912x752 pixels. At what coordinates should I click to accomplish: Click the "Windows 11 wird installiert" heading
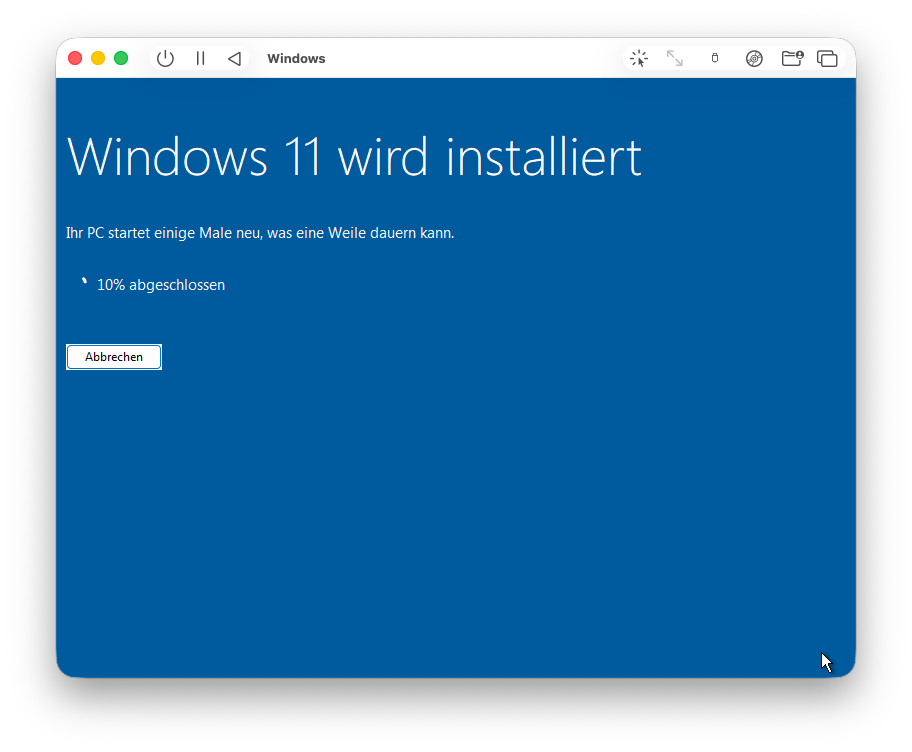point(354,157)
